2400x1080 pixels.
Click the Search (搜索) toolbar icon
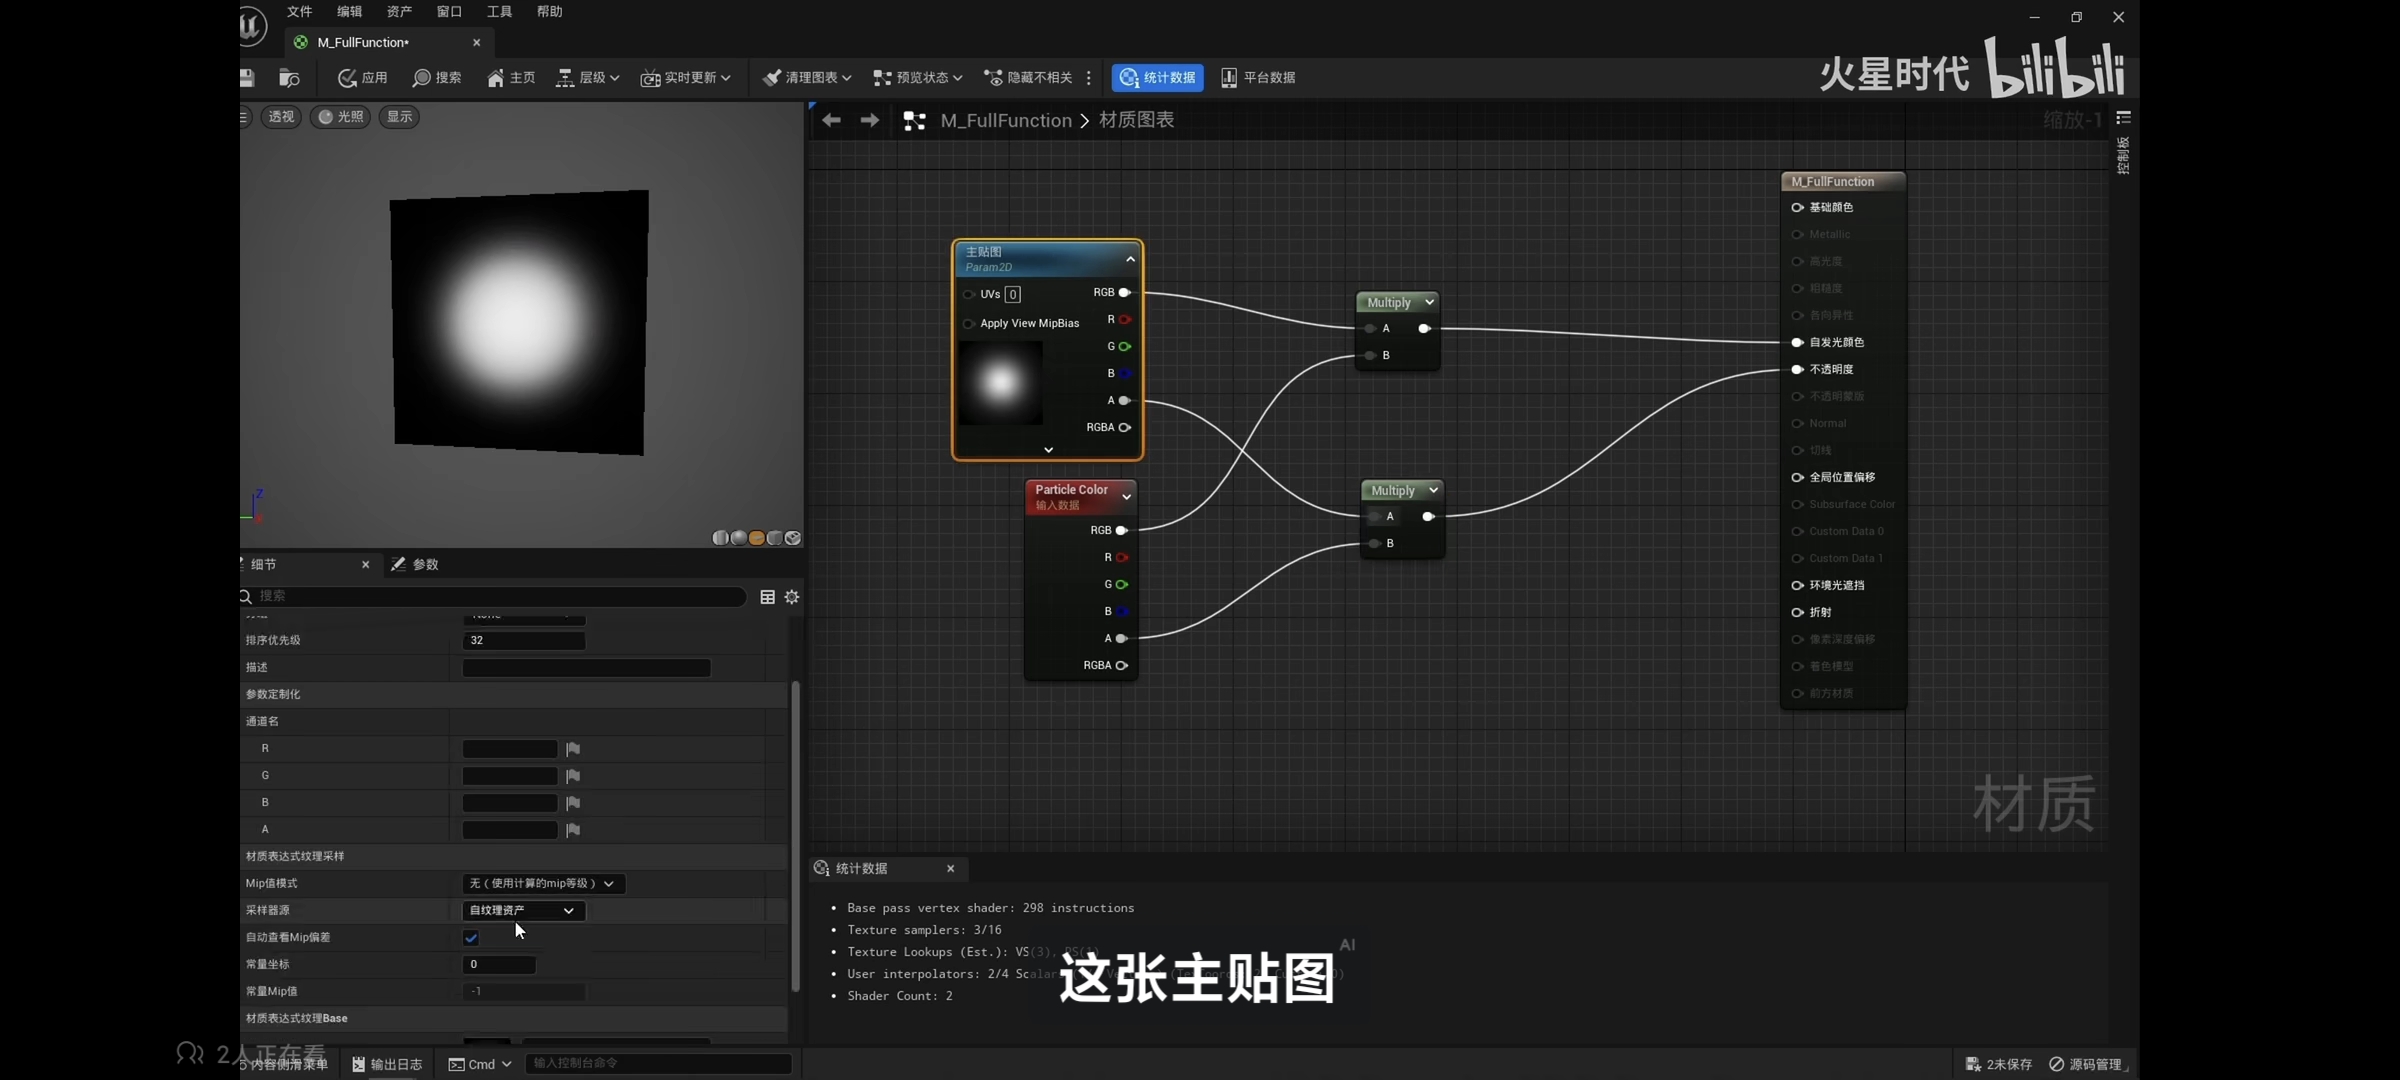tap(422, 78)
